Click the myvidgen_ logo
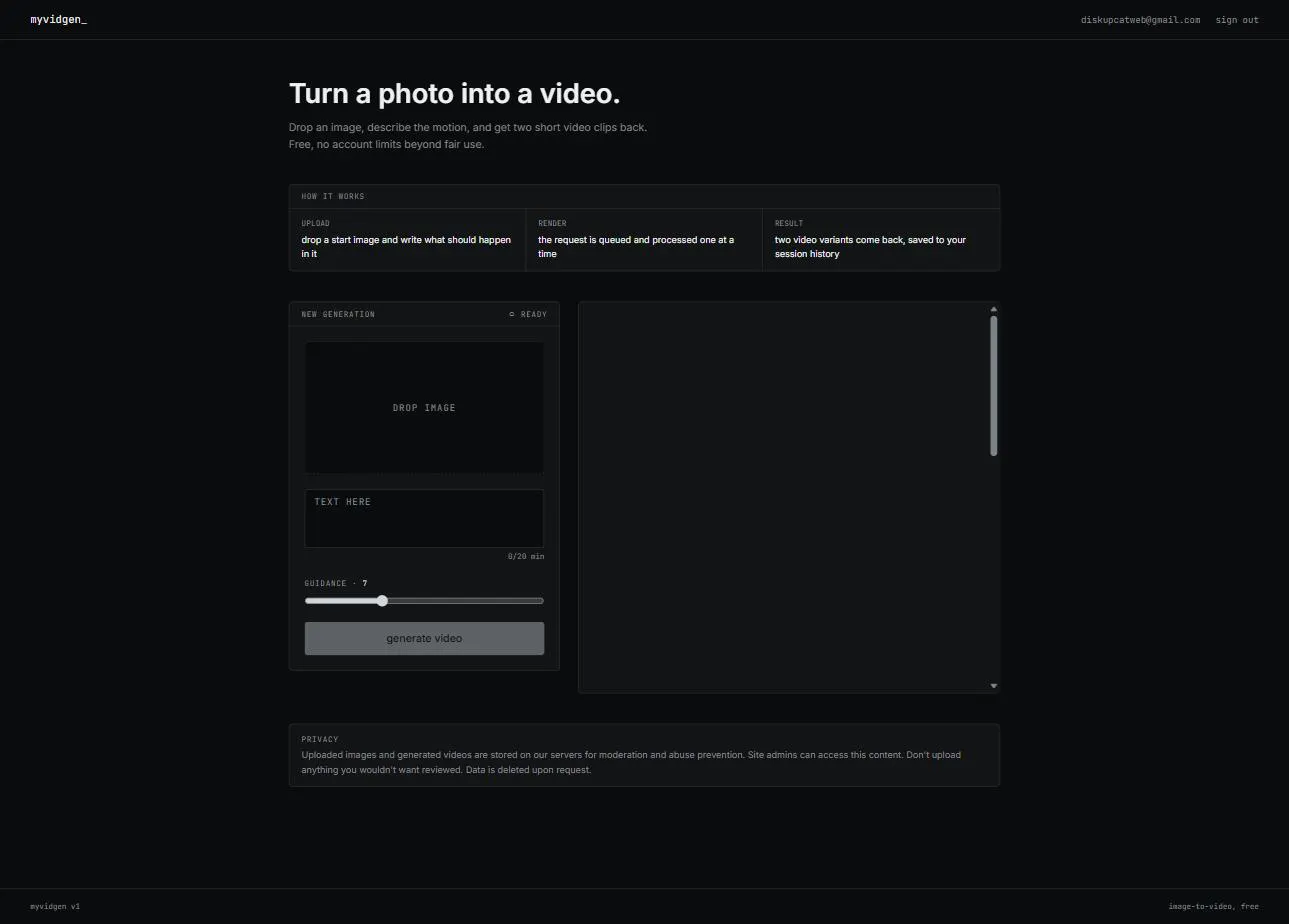1289x924 pixels. (58, 20)
